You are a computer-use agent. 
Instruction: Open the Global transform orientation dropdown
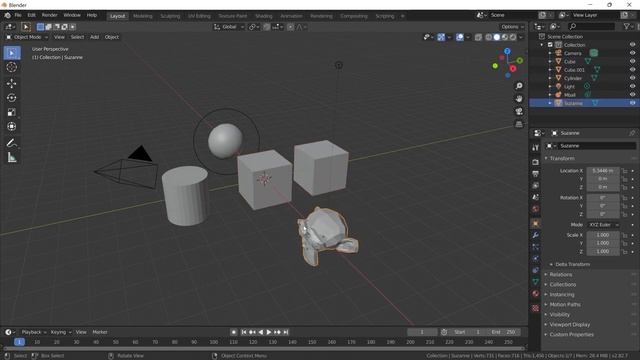(x=229, y=27)
